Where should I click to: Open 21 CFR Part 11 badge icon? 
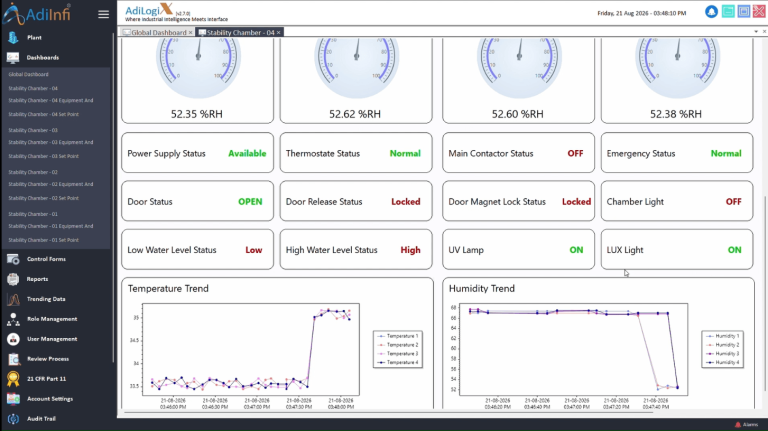13,379
